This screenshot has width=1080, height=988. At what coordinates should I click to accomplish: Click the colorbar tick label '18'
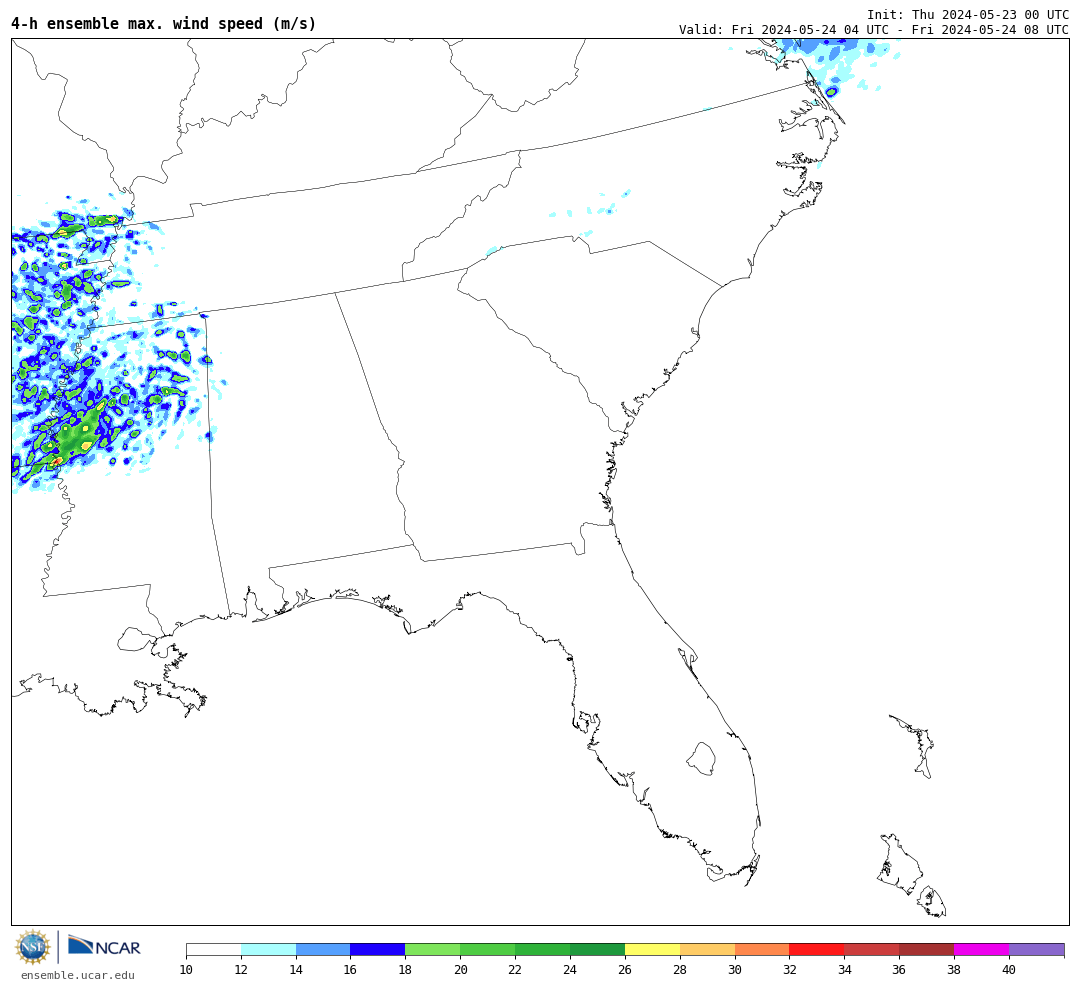[x=406, y=970]
